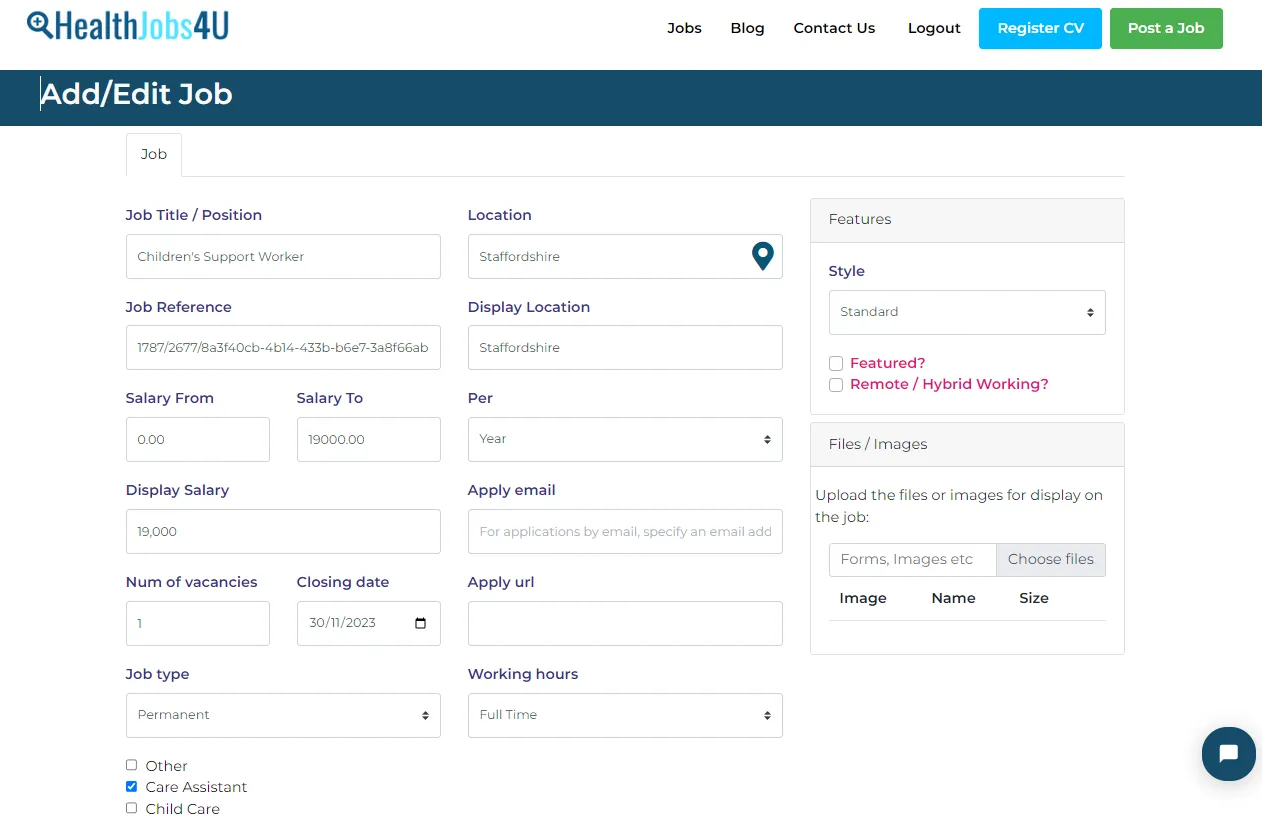Open the Style dropdown set to Standard
This screenshot has height=817, width=1262.
[x=967, y=312]
